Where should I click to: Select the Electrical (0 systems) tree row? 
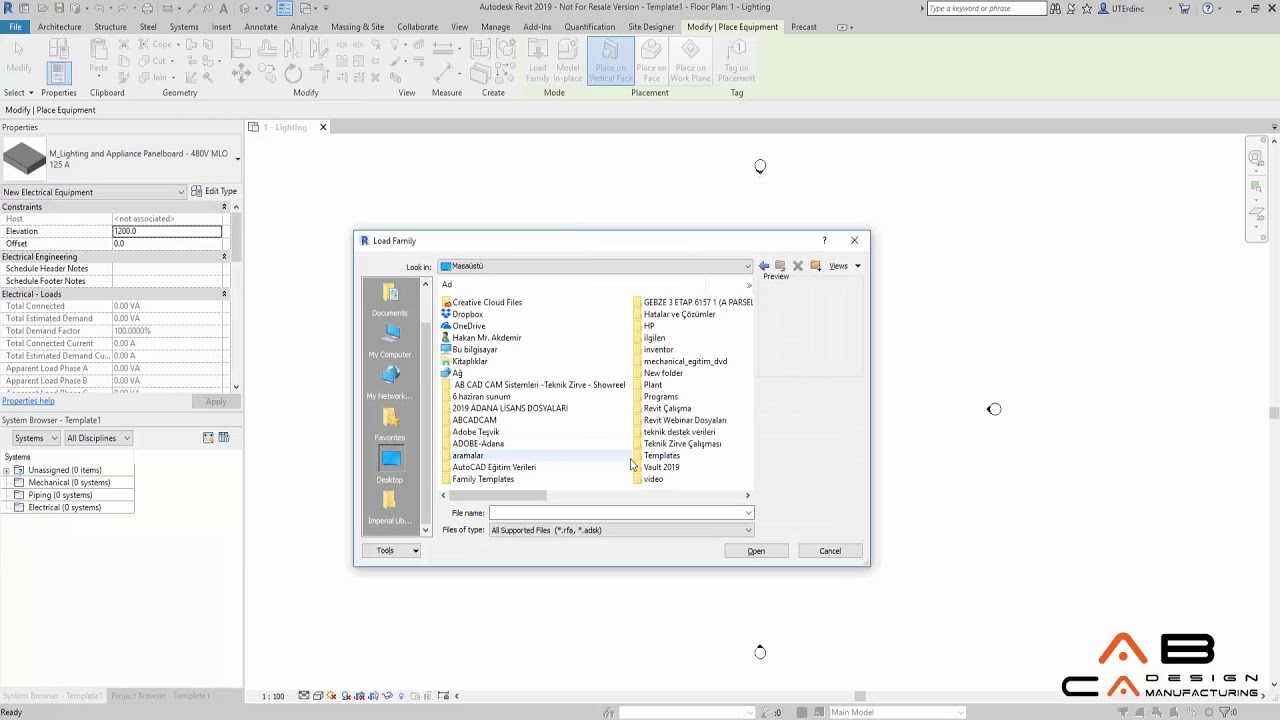click(x=64, y=507)
